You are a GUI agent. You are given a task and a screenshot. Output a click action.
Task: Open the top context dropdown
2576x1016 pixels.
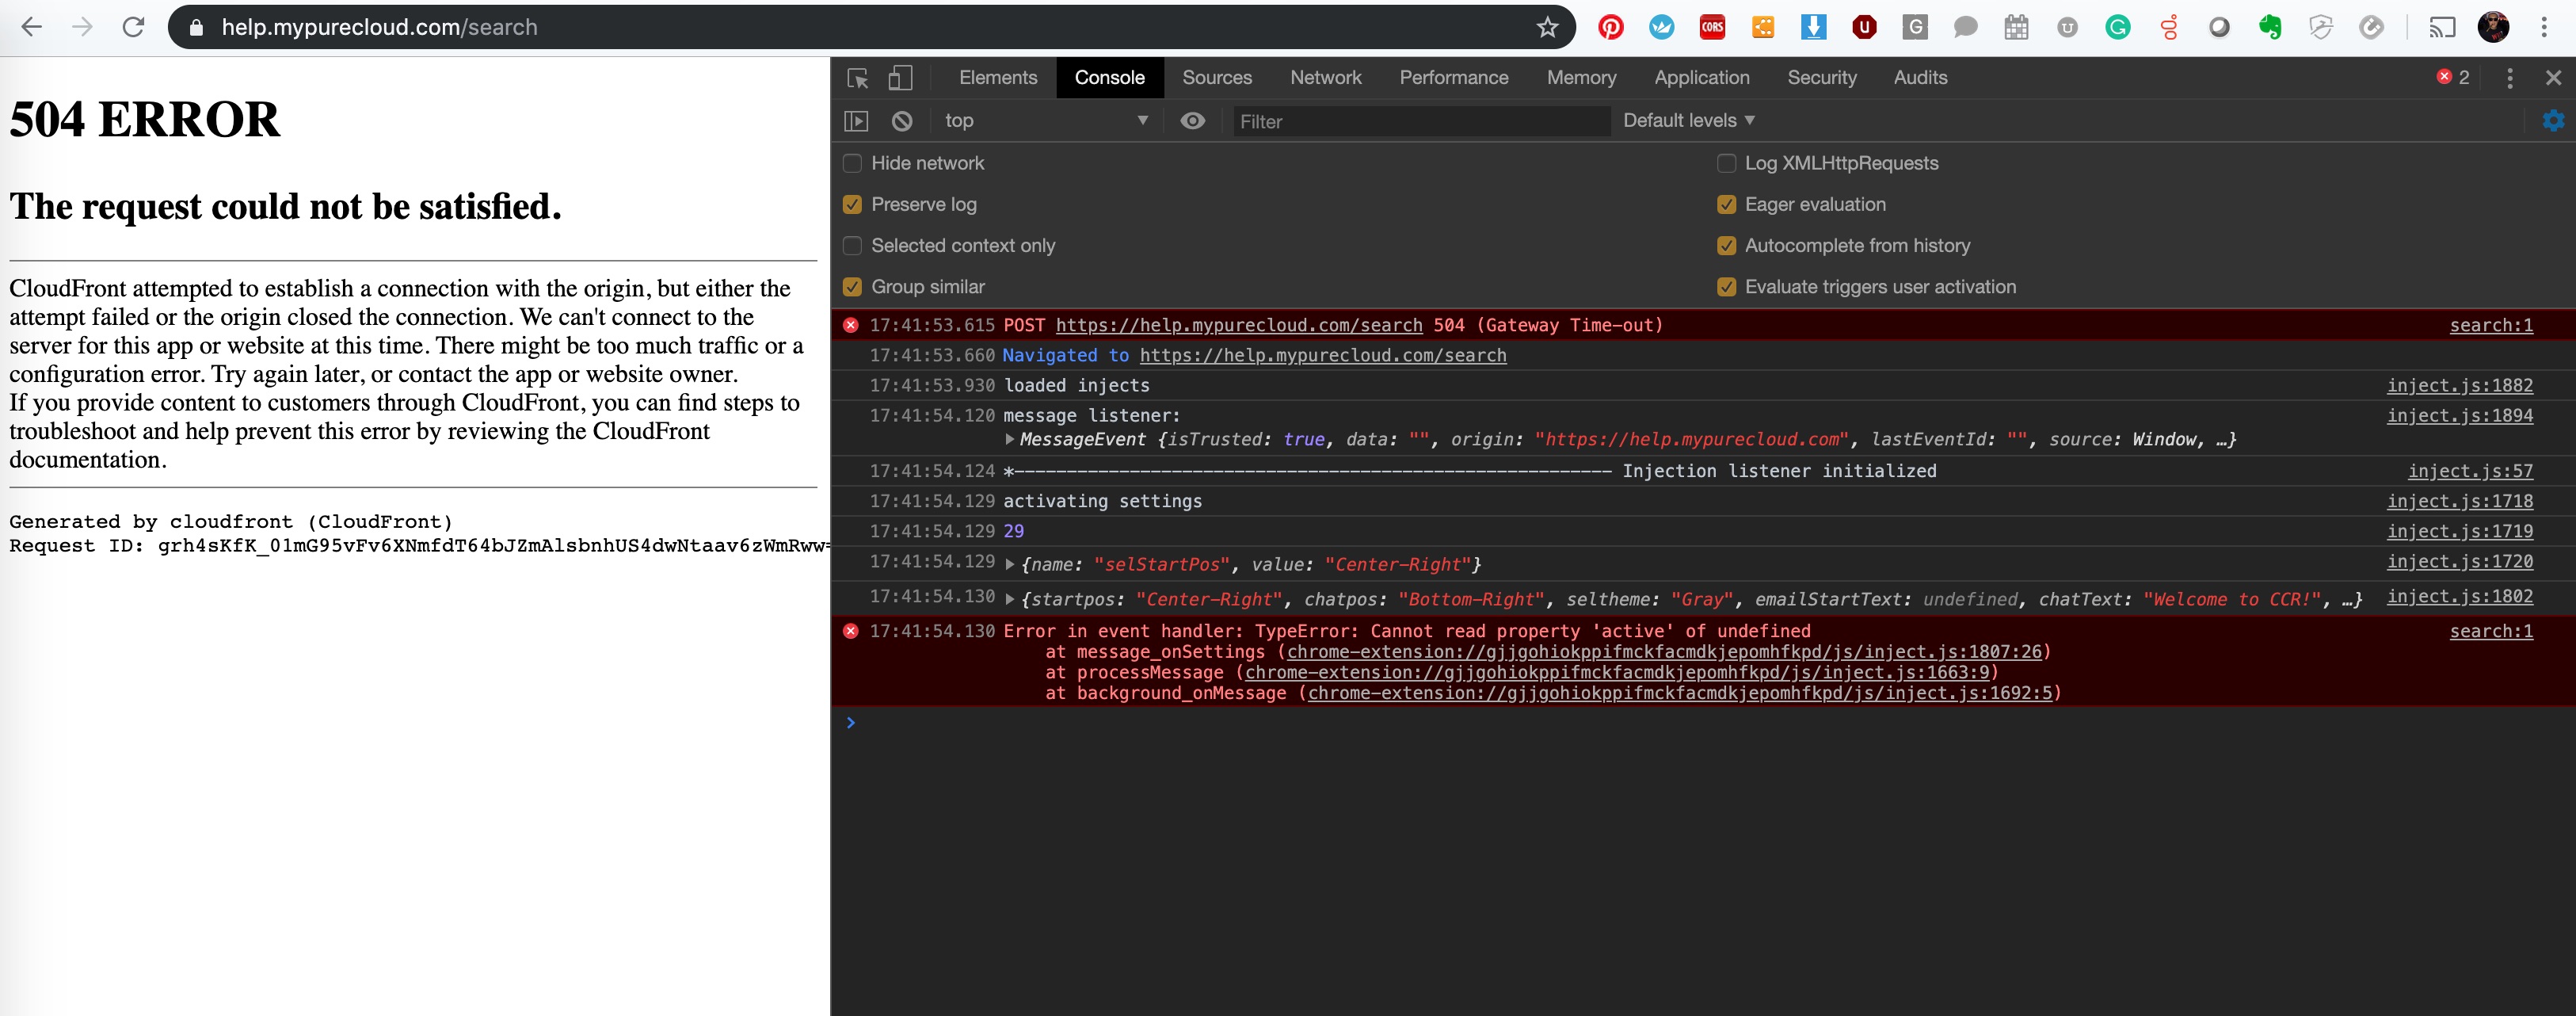(x=1044, y=121)
